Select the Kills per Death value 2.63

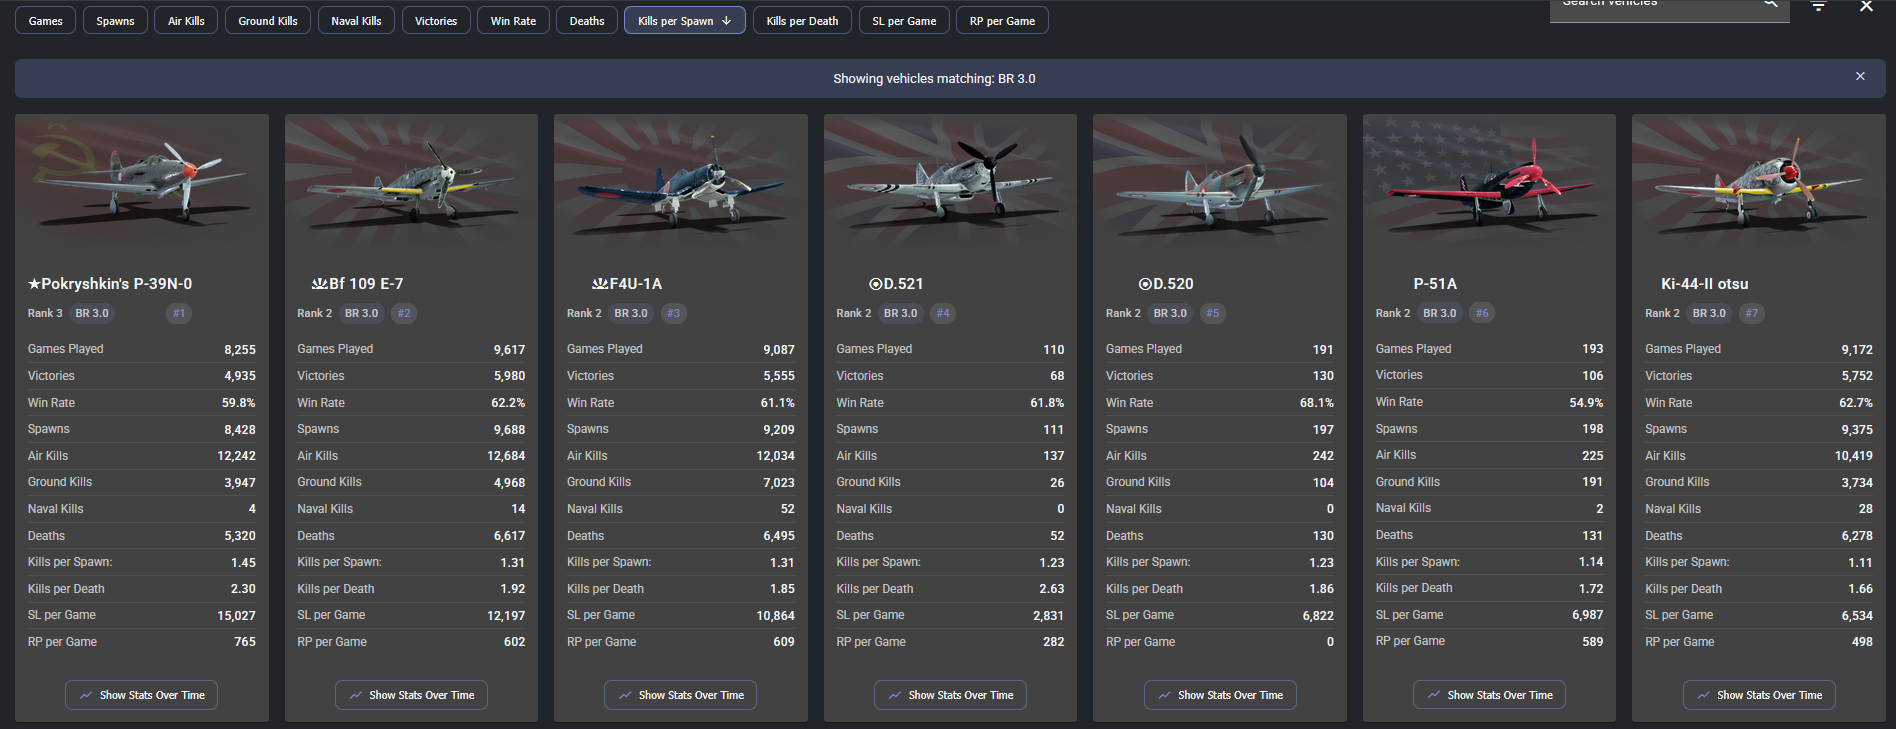tap(1052, 589)
